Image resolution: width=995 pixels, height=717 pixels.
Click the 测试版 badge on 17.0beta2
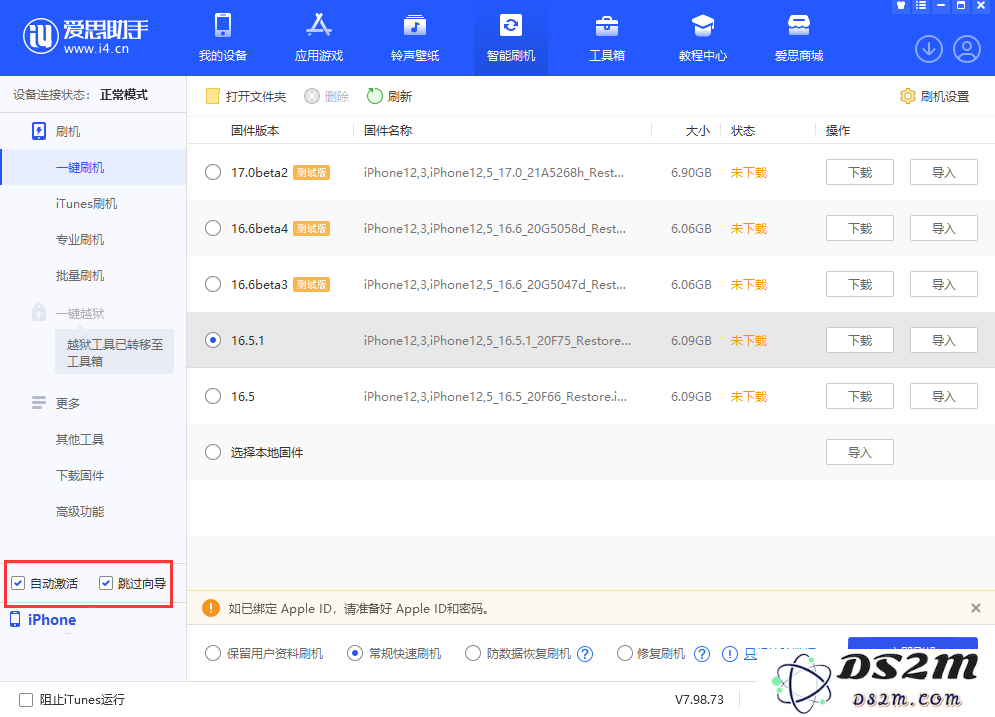coord(312,173)
